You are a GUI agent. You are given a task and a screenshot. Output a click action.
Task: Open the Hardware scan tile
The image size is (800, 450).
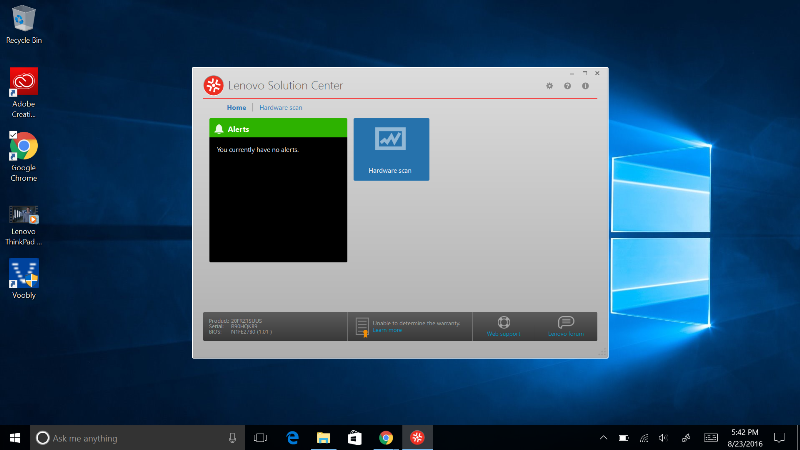tap(391, 149)
